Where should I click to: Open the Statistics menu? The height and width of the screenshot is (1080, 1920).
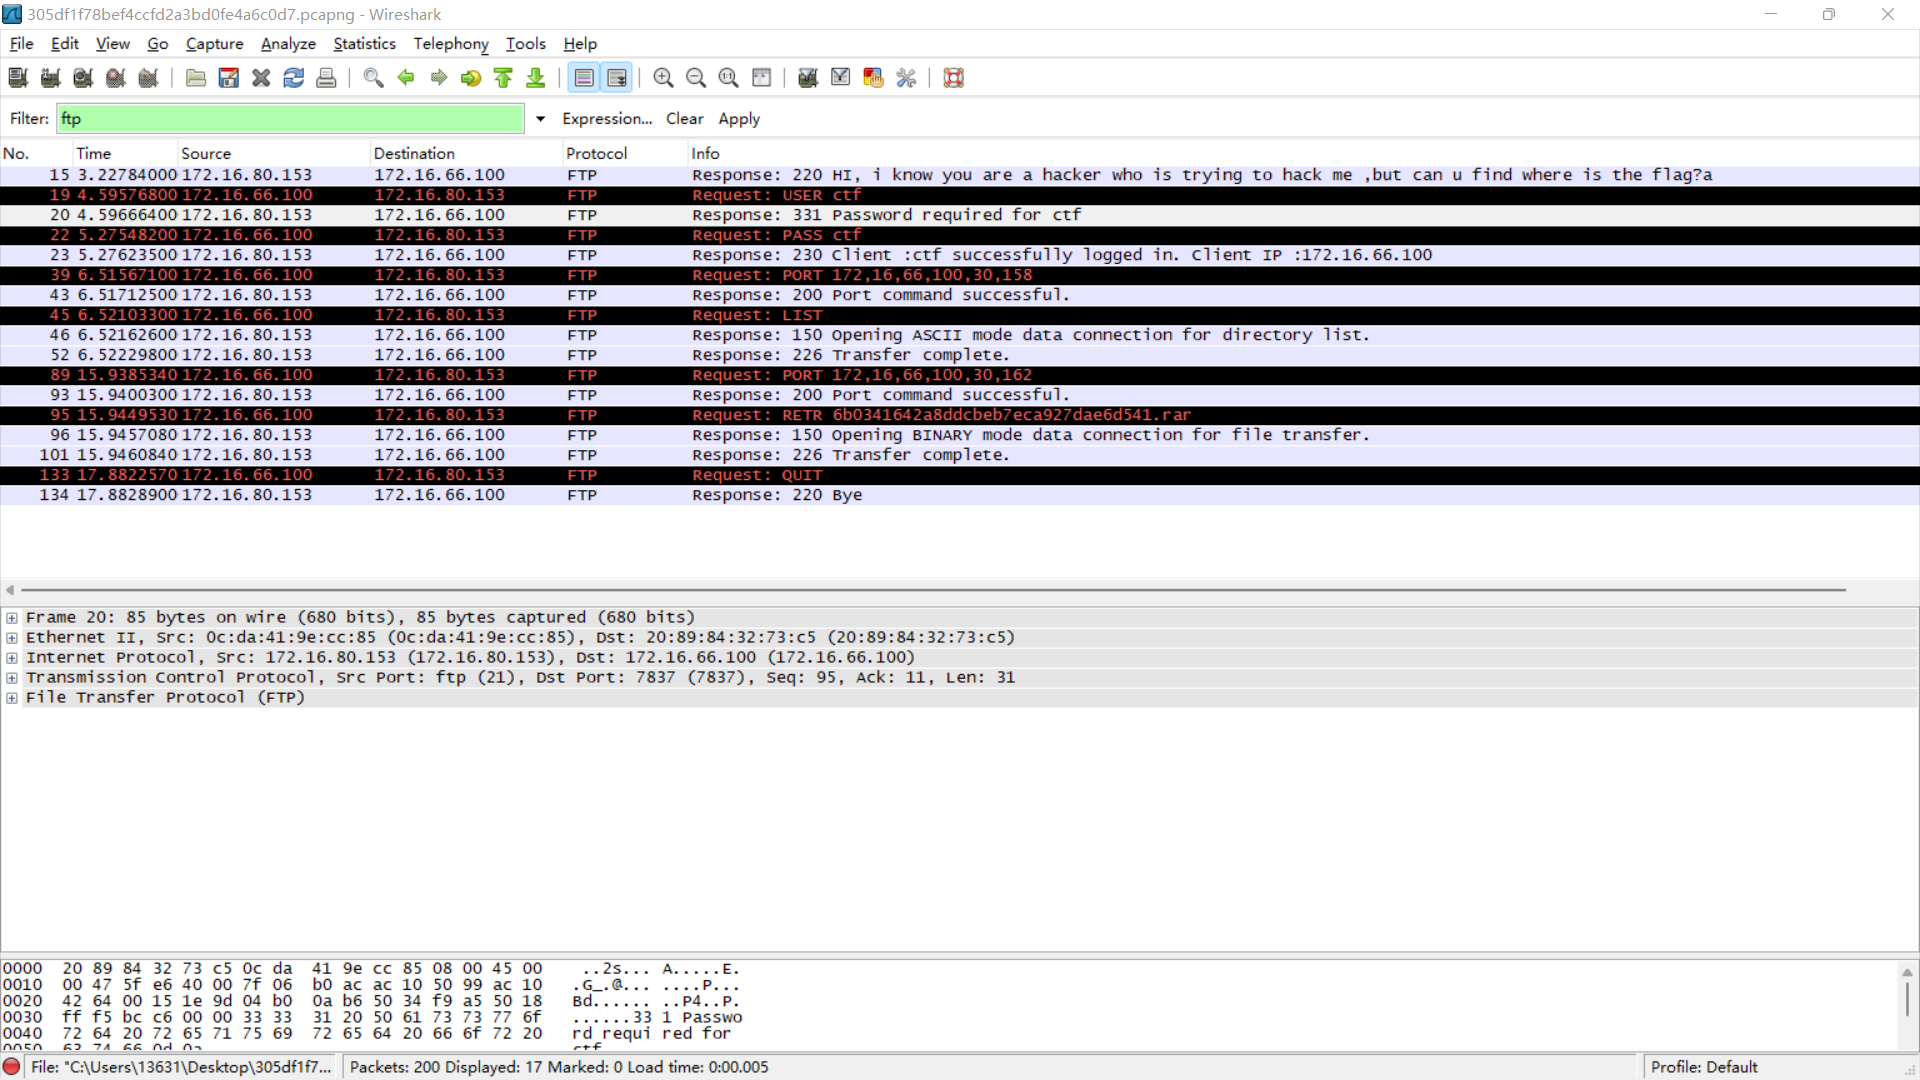click(364, 44)
